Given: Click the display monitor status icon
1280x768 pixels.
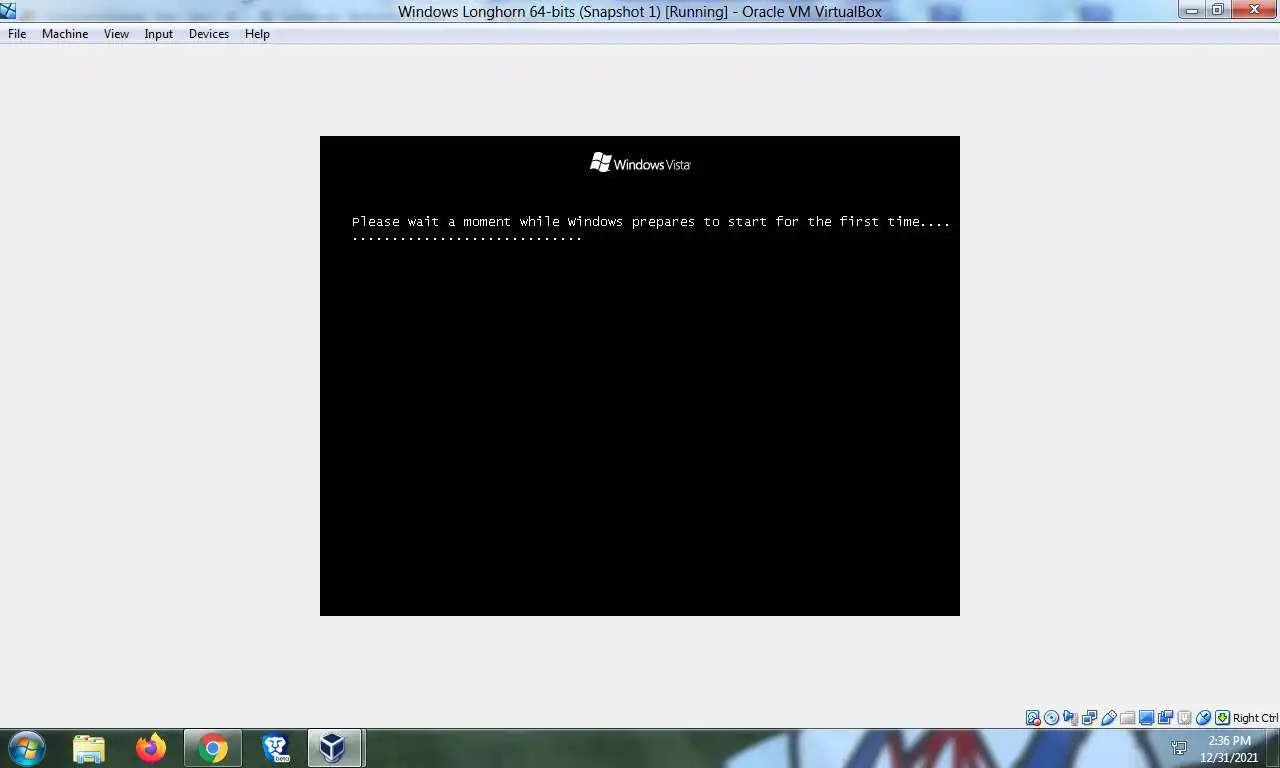Looking at the screenshot, I should 1146,718.
